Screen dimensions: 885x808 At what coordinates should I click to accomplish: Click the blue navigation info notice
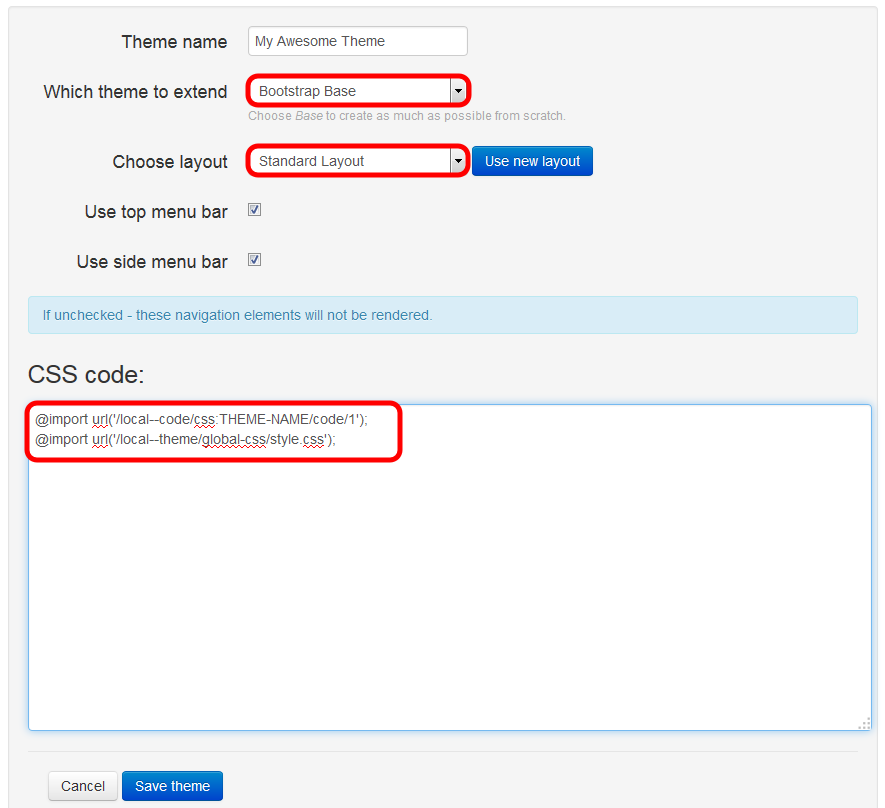pyautogui.click(x=442, y=315)
